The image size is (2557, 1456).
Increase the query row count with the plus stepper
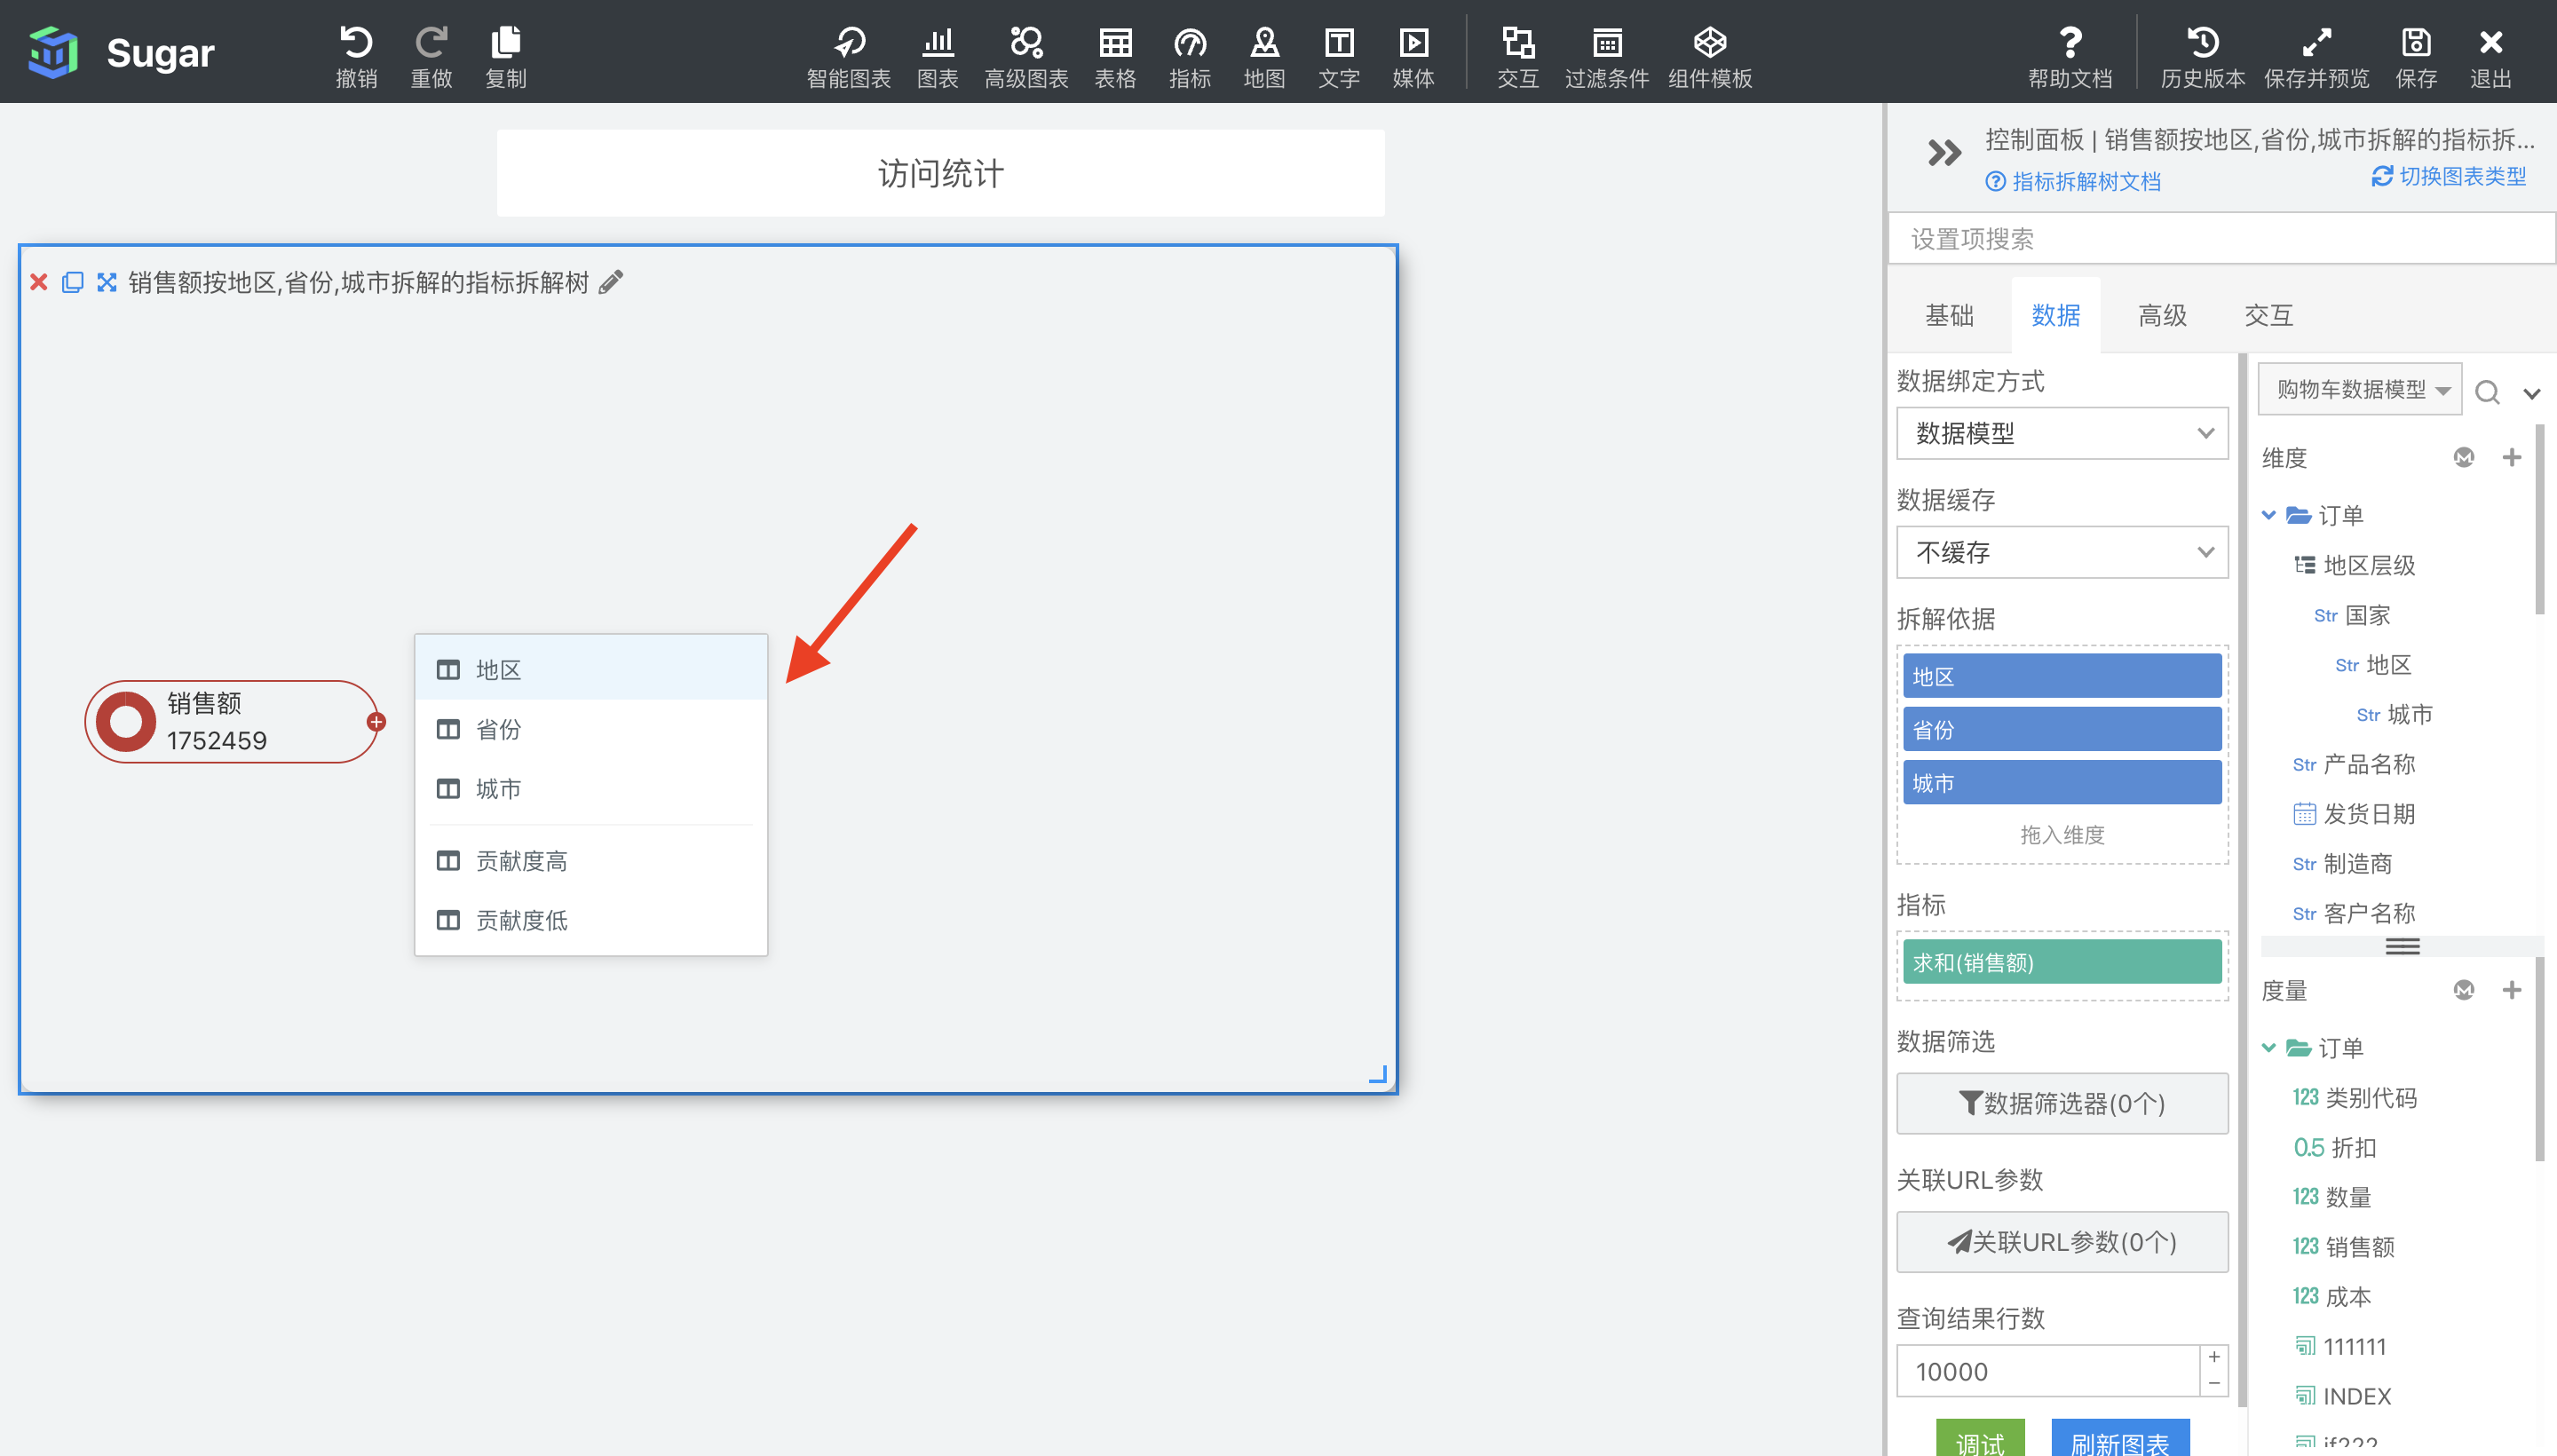point(2214,1357)
